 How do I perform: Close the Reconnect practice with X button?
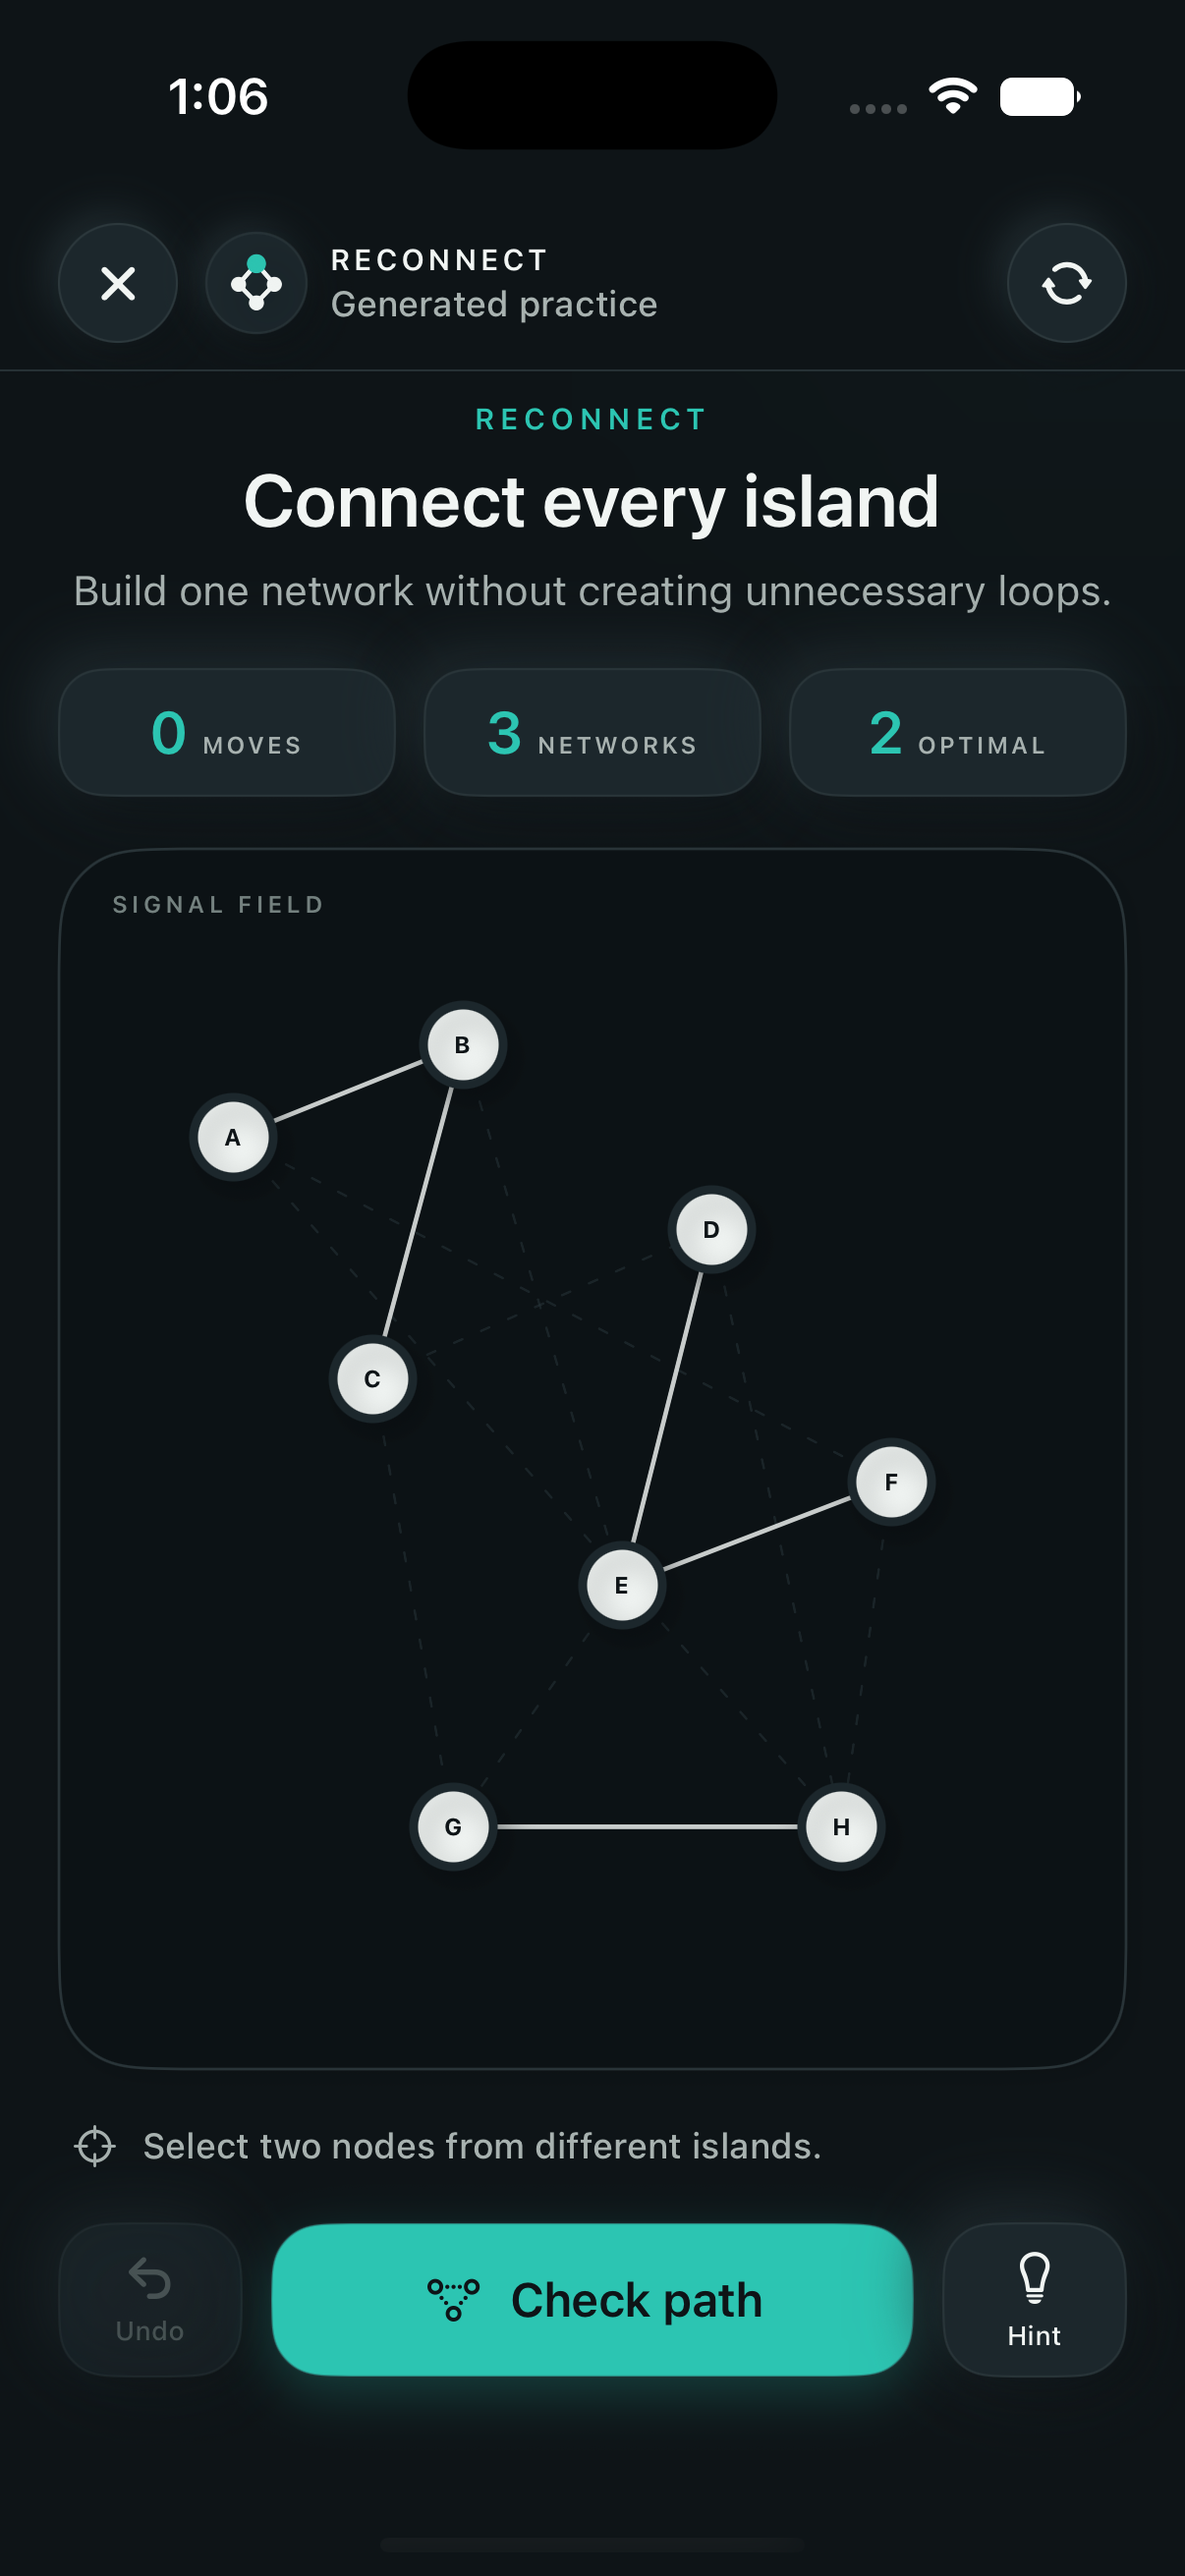coord(118,283)
